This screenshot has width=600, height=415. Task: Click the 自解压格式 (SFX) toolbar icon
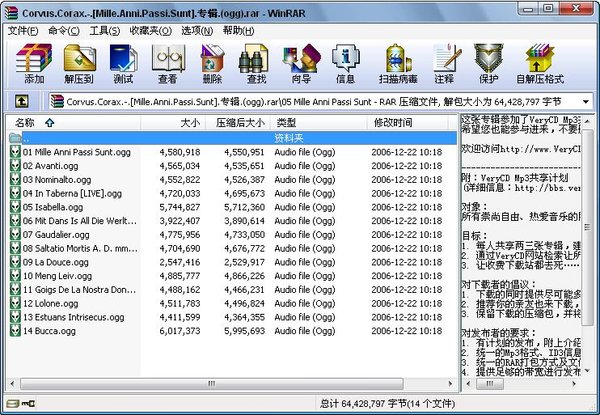click(540, 58)
